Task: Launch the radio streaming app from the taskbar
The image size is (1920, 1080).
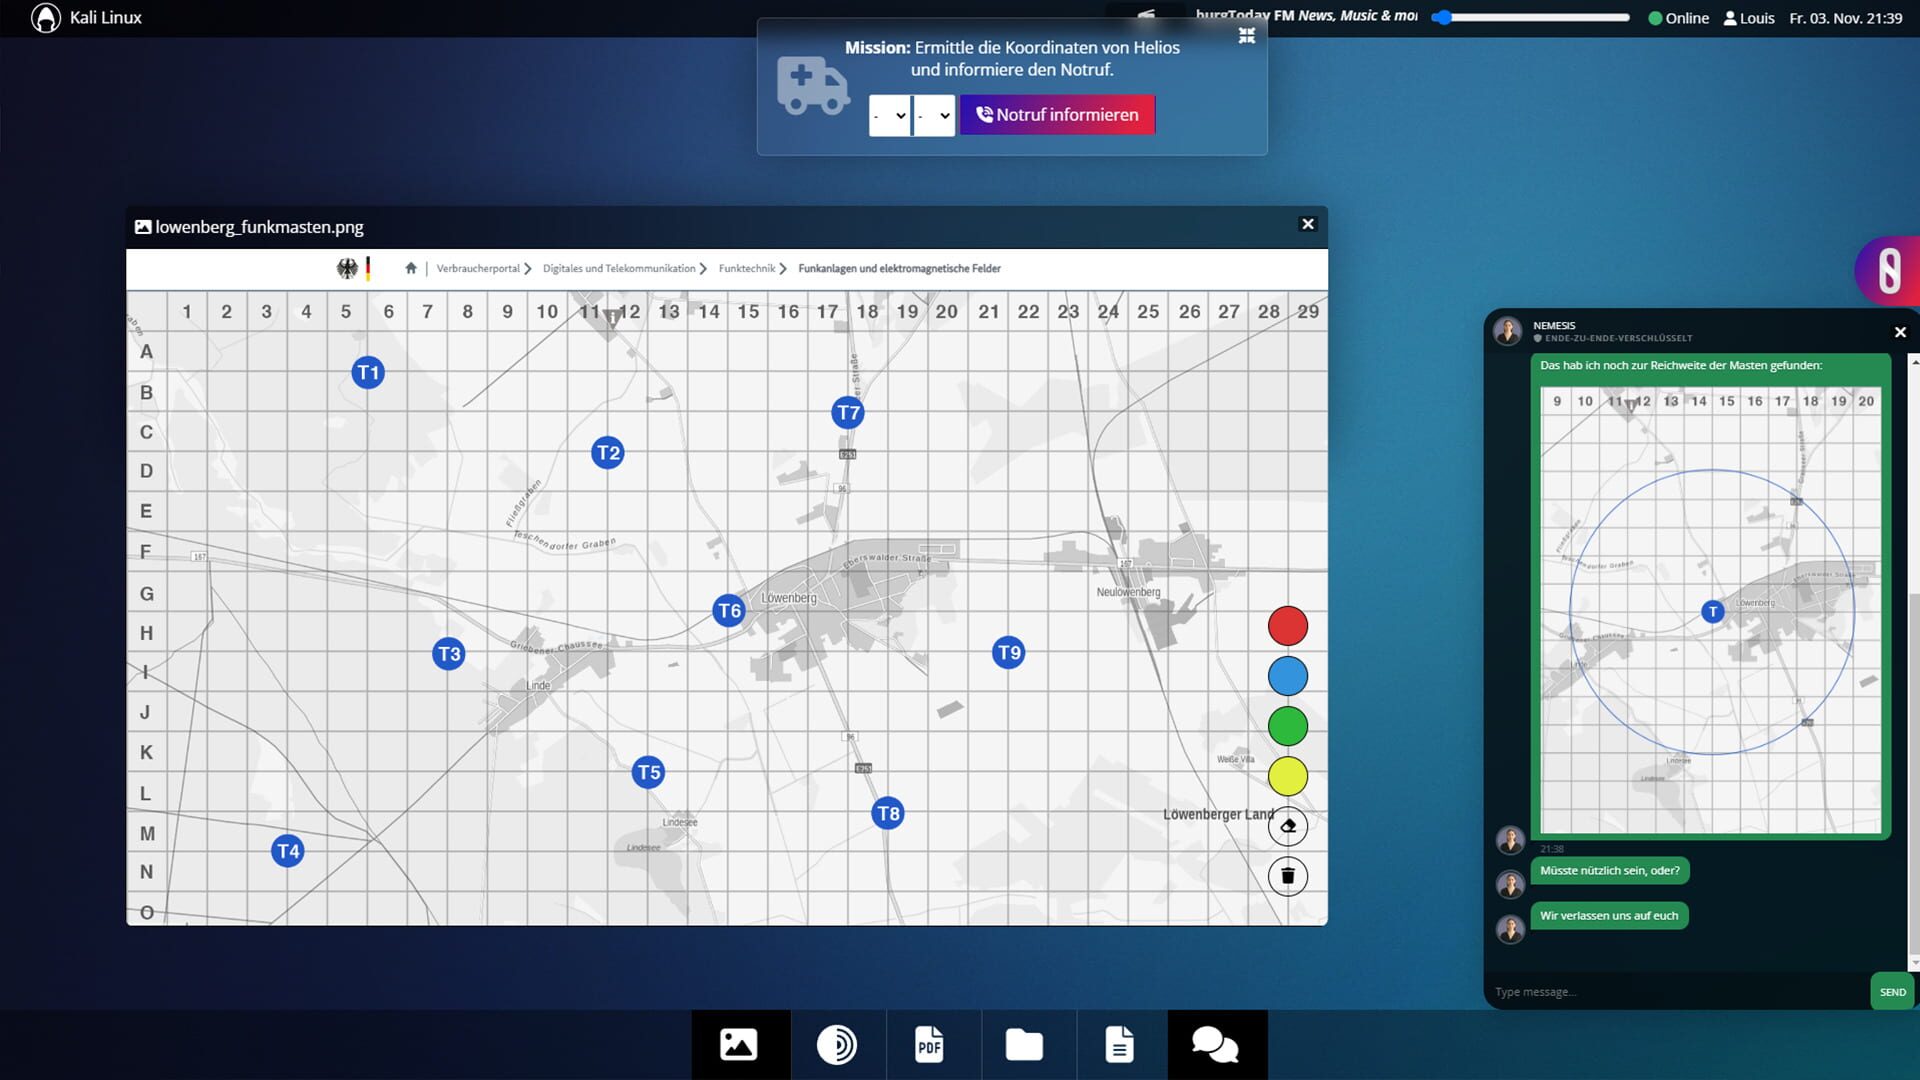Action: click(x=836, y=1044)
